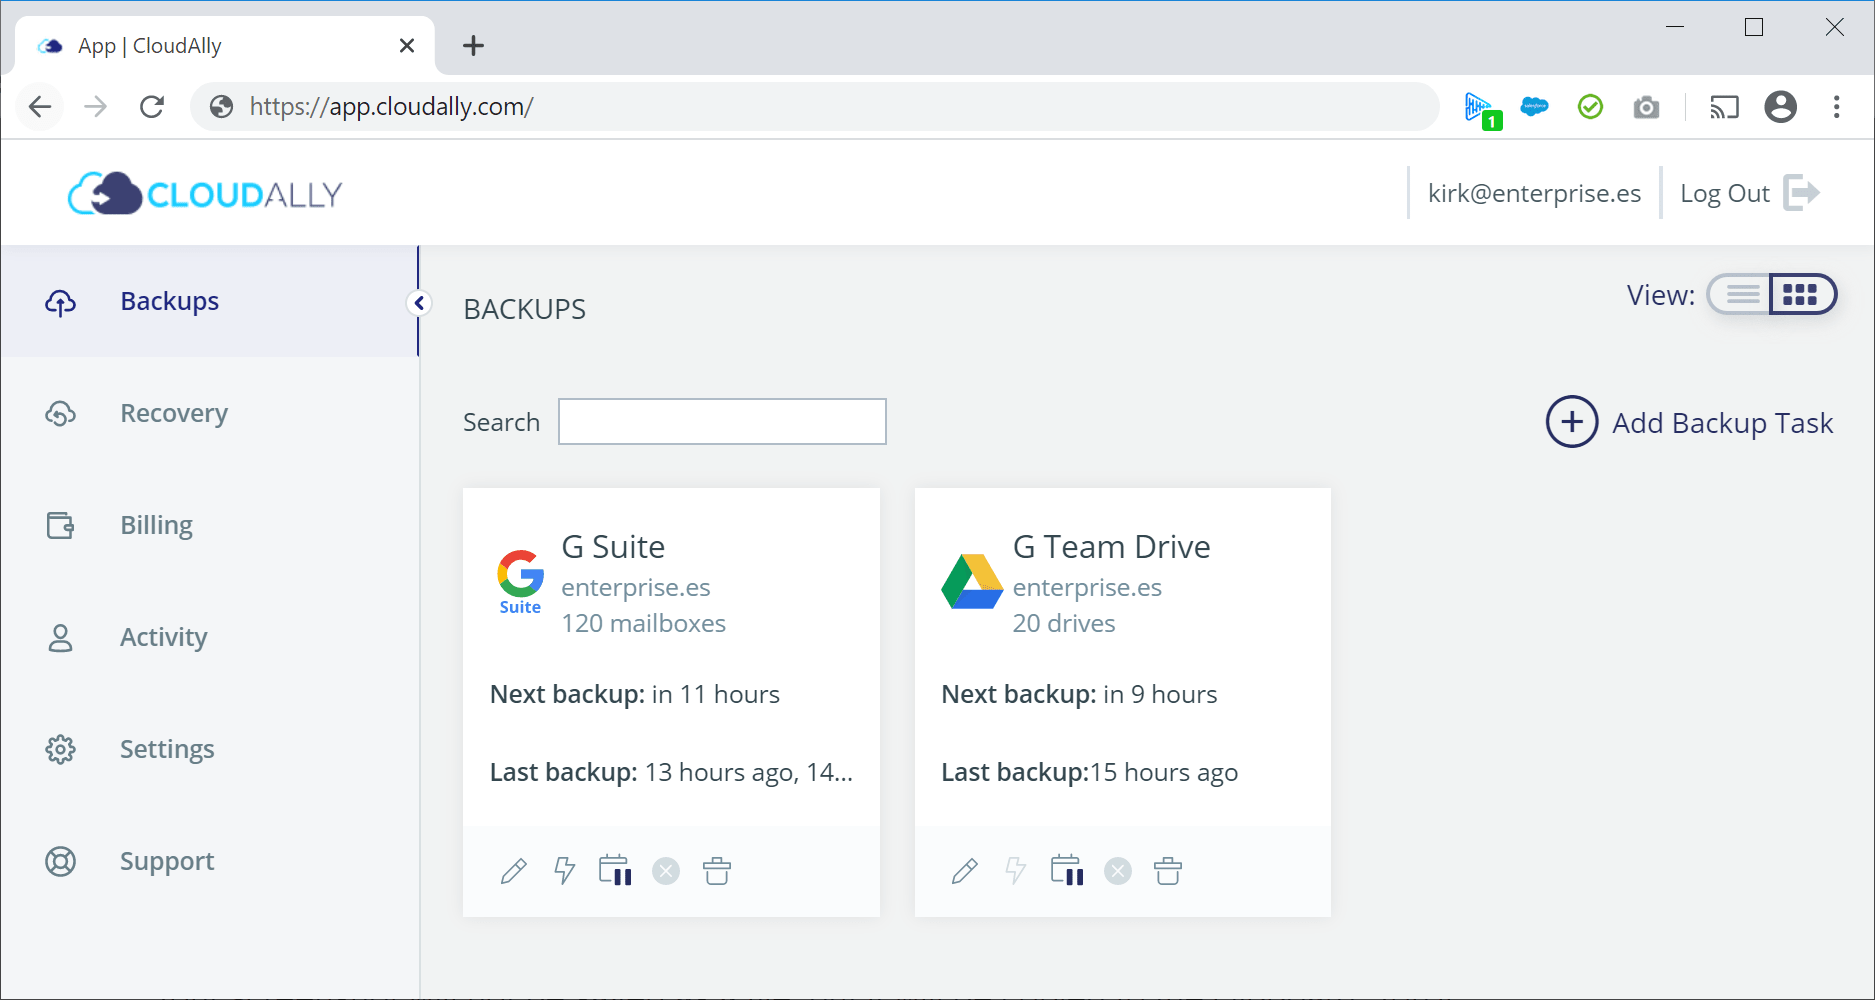The height and width of the screenshot is (1000, 1875).
Task: Click enterprise.es under G Team Drive
Action: click(x=1087, y=587)
